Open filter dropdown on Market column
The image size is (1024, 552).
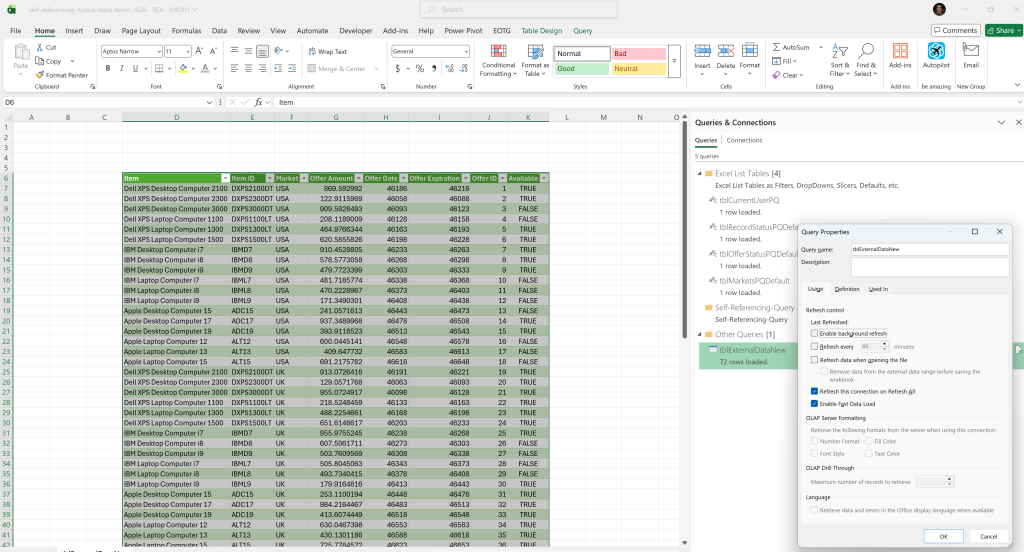tap(304, 178)
